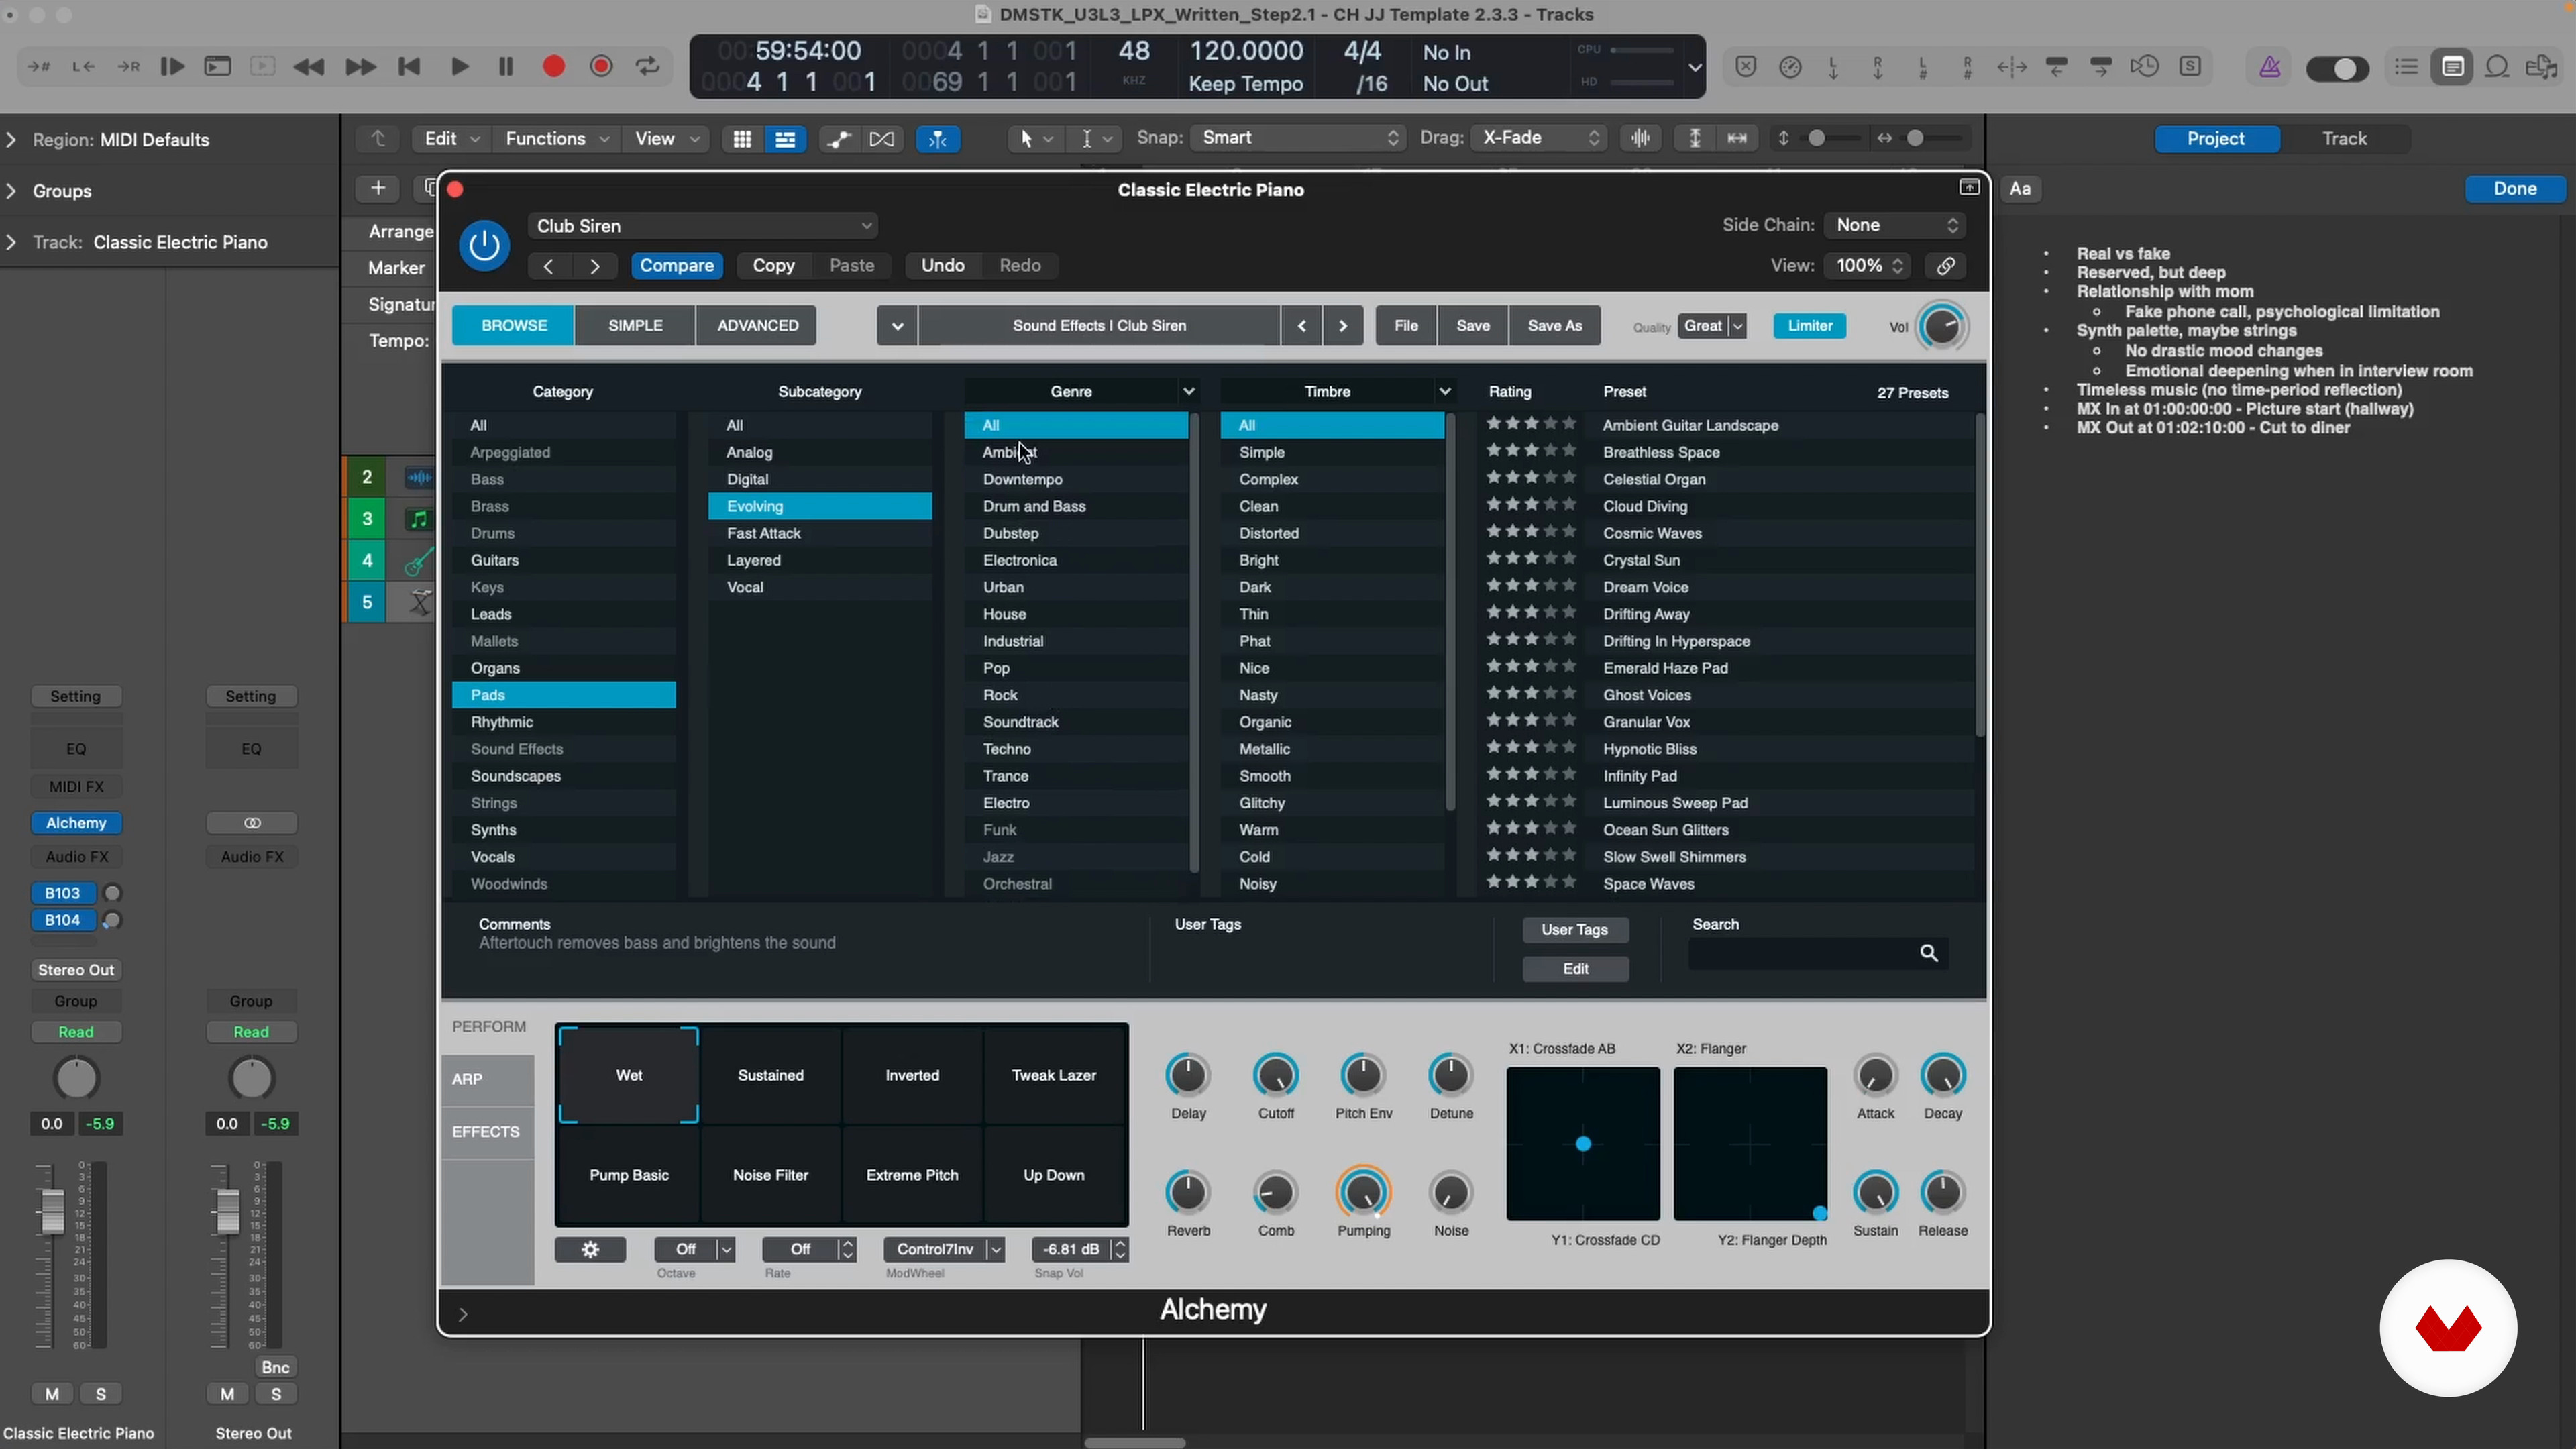Click the Undo button in plugin header
The image size is (2576, 1449).
pyautogui.click(x=942, y=265)
